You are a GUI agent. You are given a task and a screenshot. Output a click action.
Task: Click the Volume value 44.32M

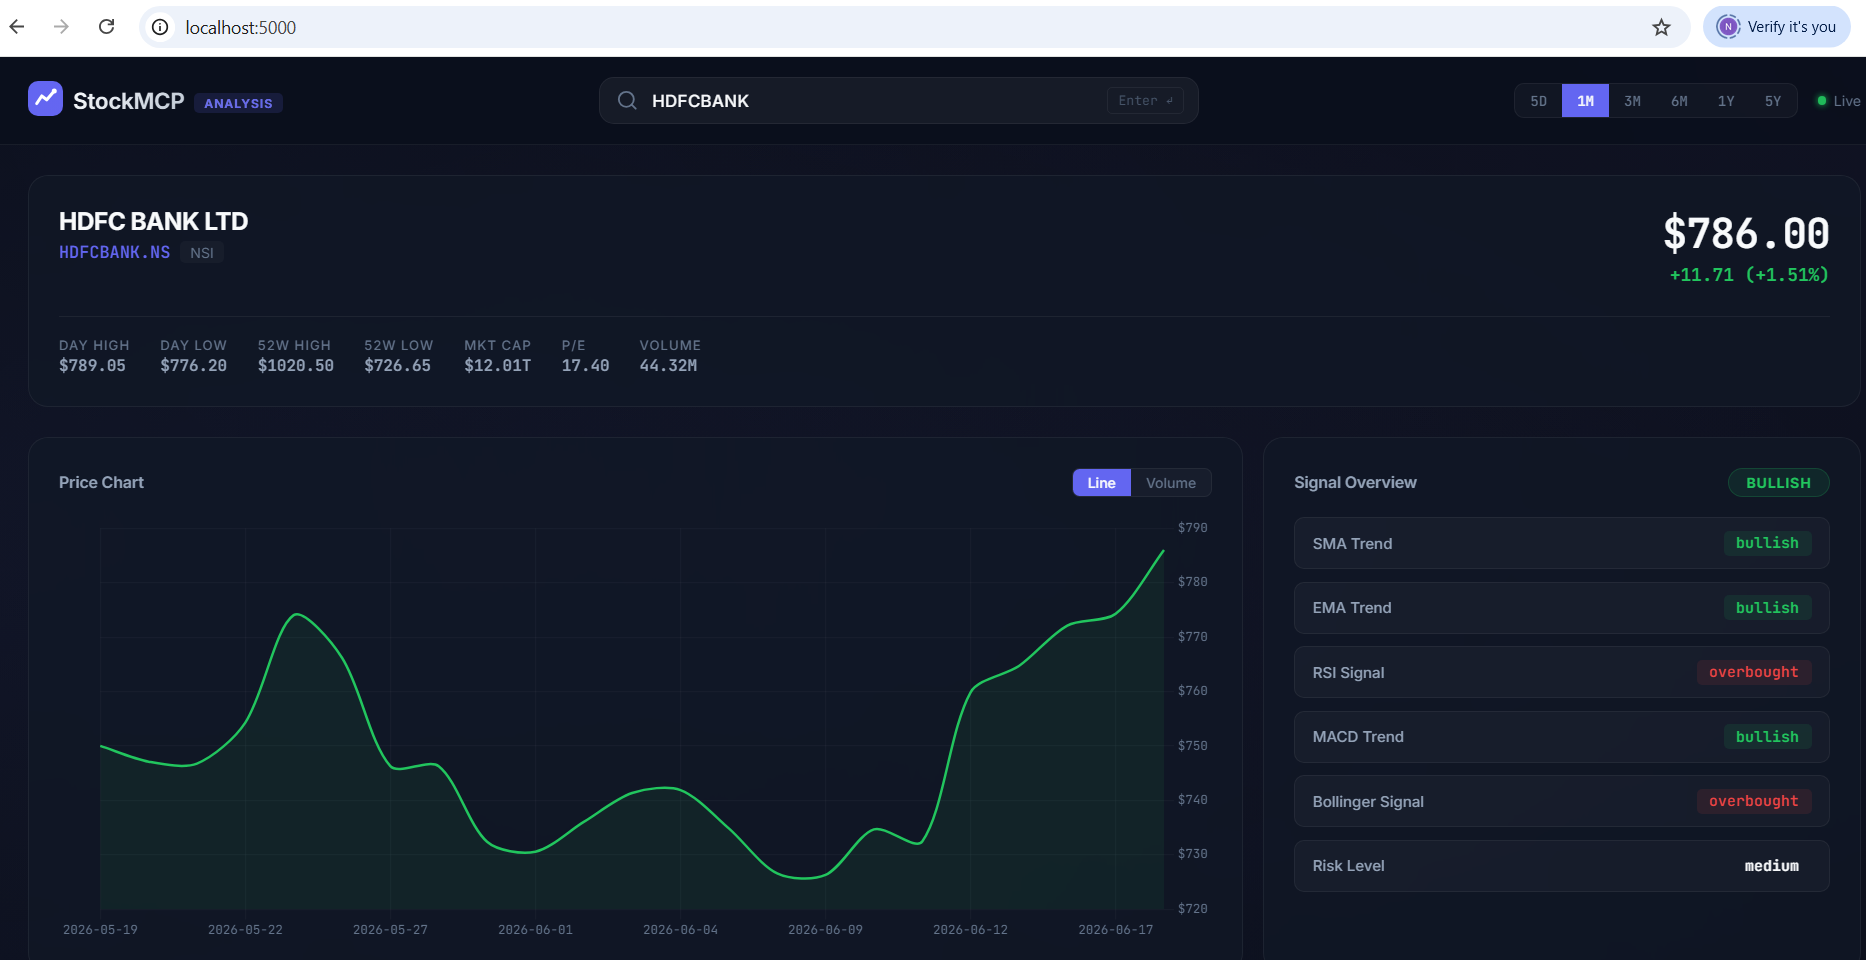coord(668,366)
